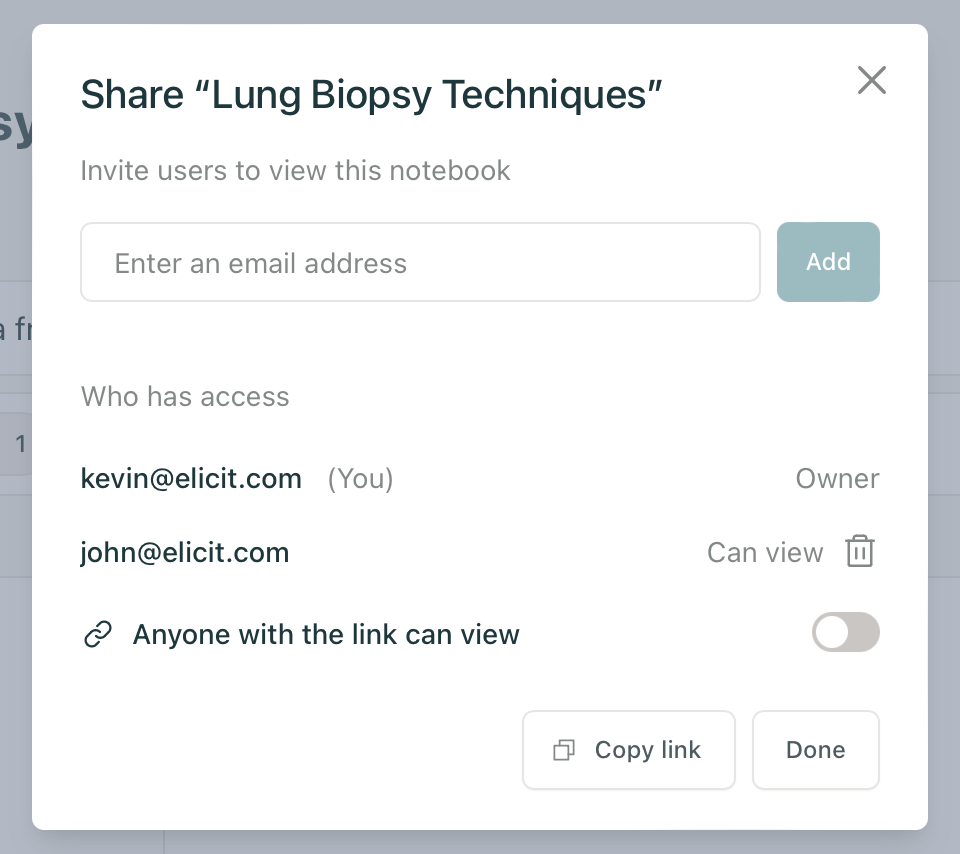This screenshot has height=854, width=960.
Task: Click the chain link icon
Action: click(98, 634)
